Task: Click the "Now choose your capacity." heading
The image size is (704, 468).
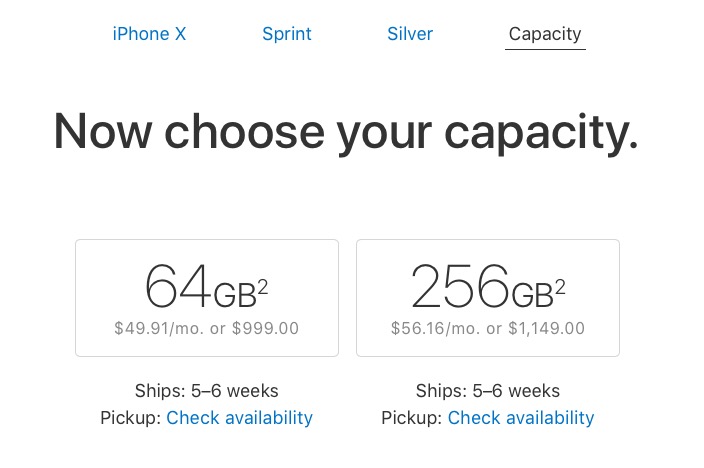Action: (346, 133)
